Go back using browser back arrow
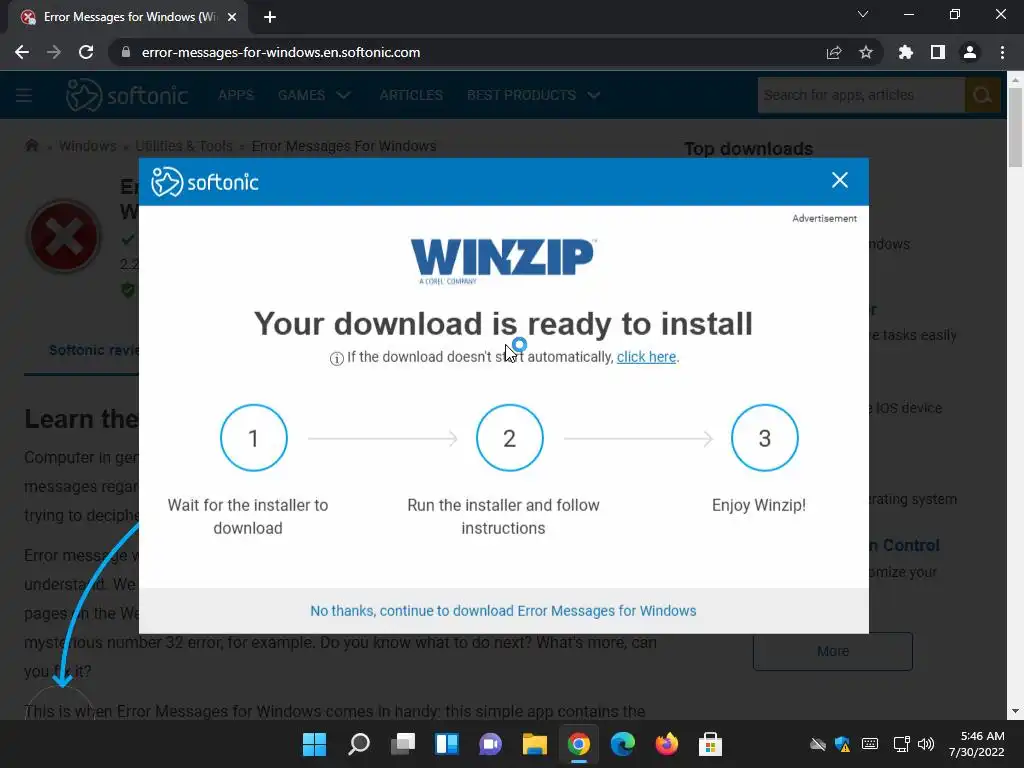The image size is (1024, 768). point(22,52)
